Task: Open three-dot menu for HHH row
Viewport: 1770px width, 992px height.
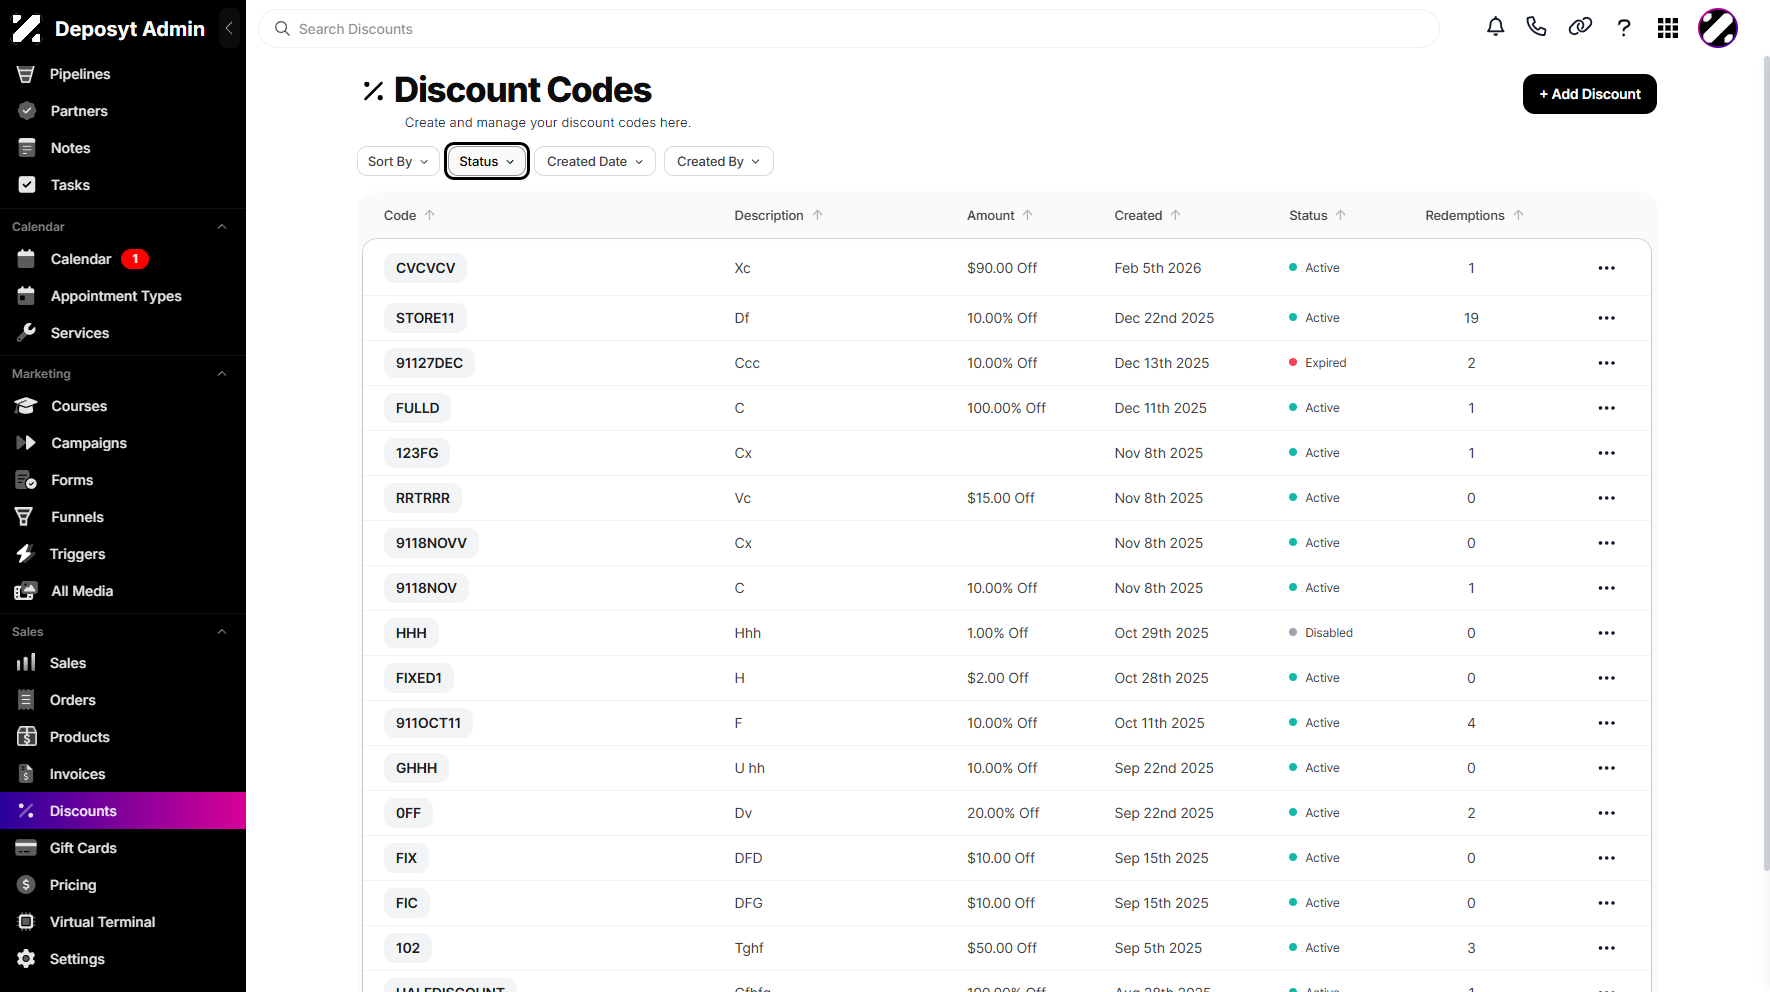Action: [x=1607, y=633]
